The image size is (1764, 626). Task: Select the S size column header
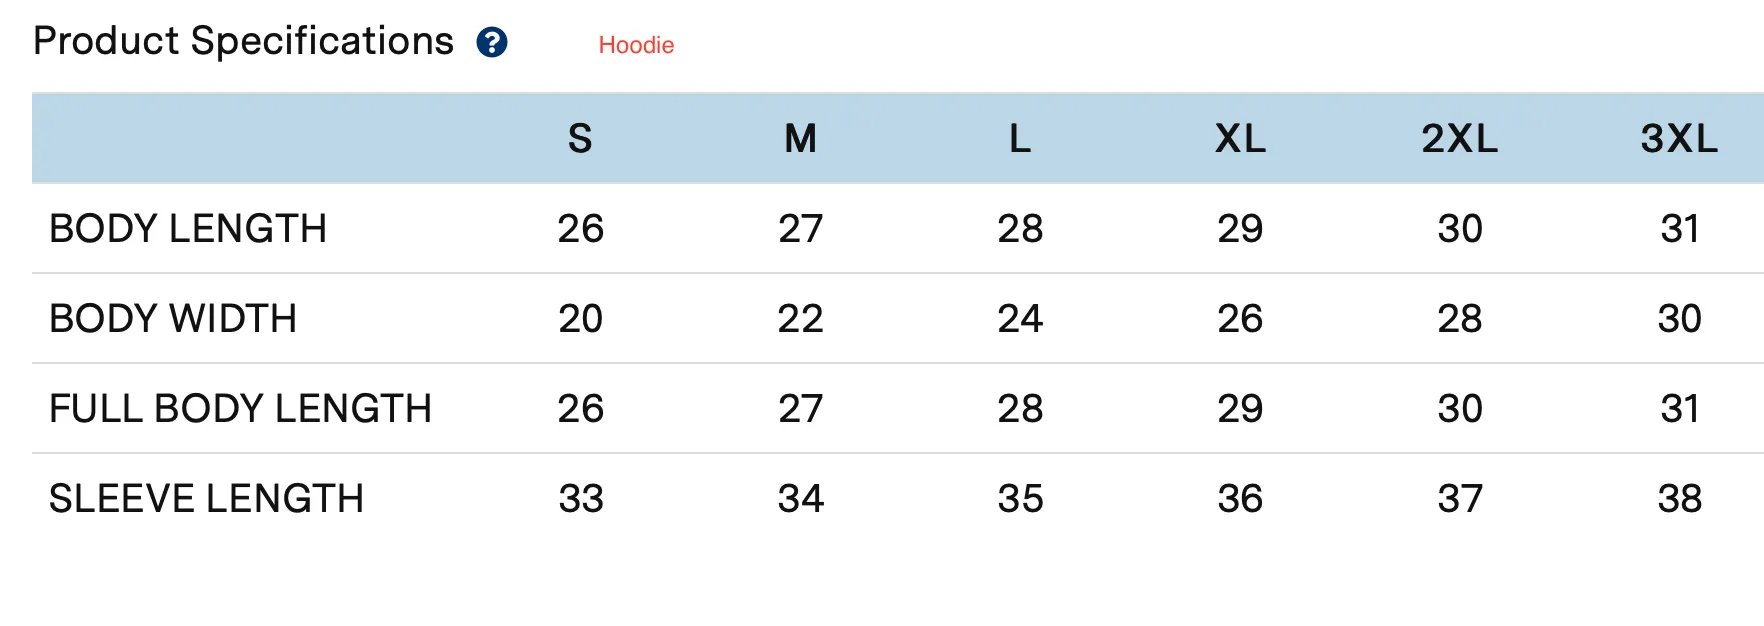580,138
